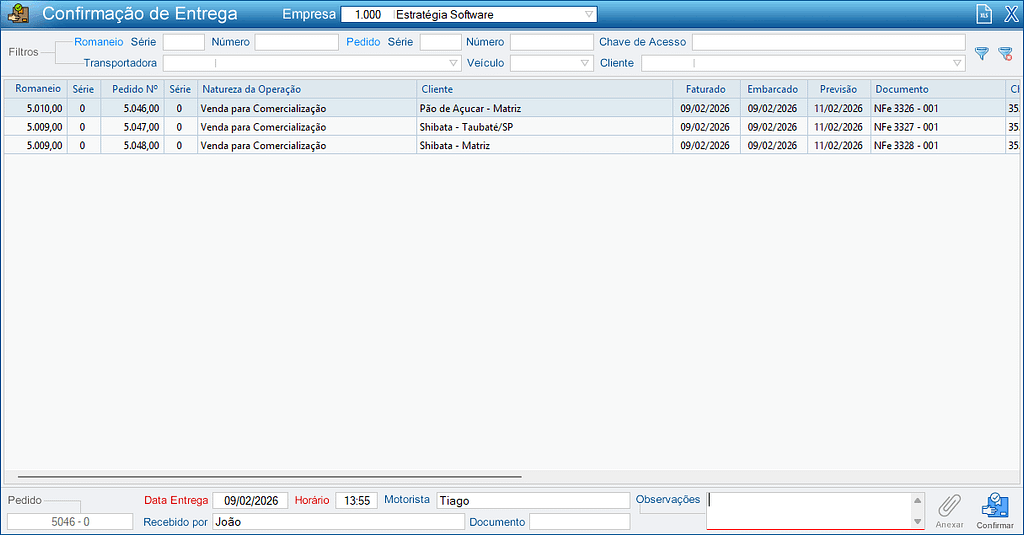Click the Horário time field
The width and height of the screenshot is (1024, 535).
click(x=357, y=501)
